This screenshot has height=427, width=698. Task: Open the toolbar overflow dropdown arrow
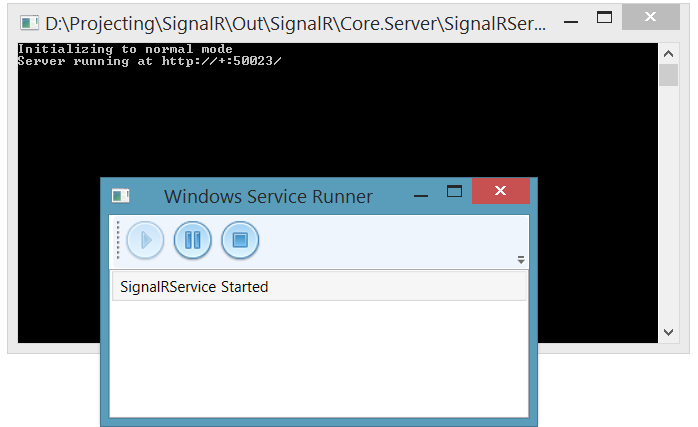coord(521,260)
